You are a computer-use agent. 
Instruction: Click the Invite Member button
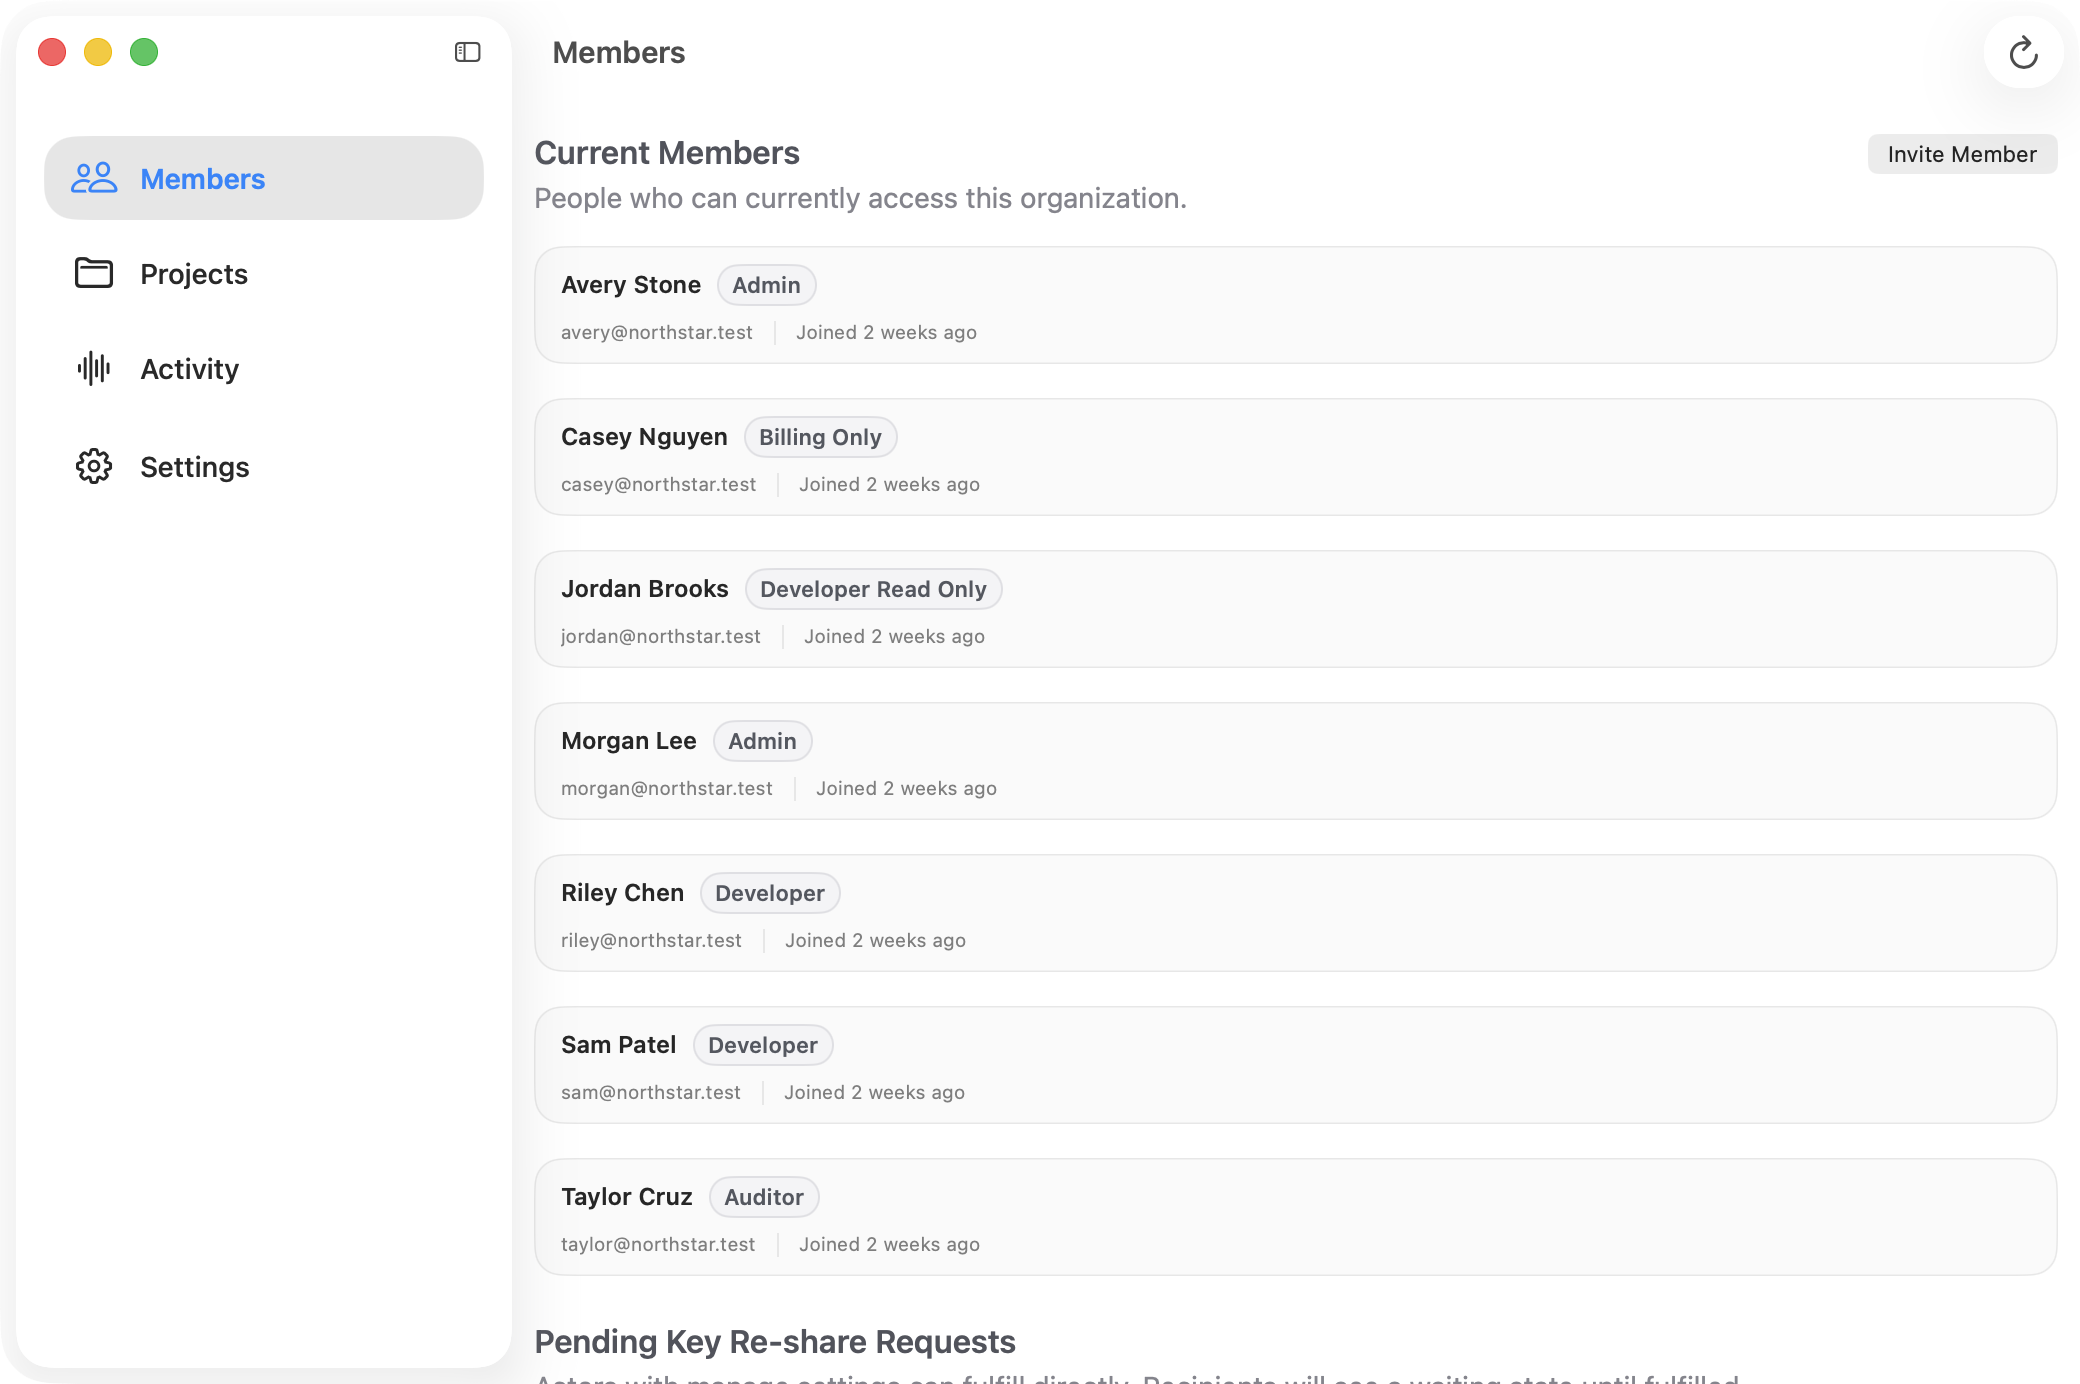click(1962, 153)
